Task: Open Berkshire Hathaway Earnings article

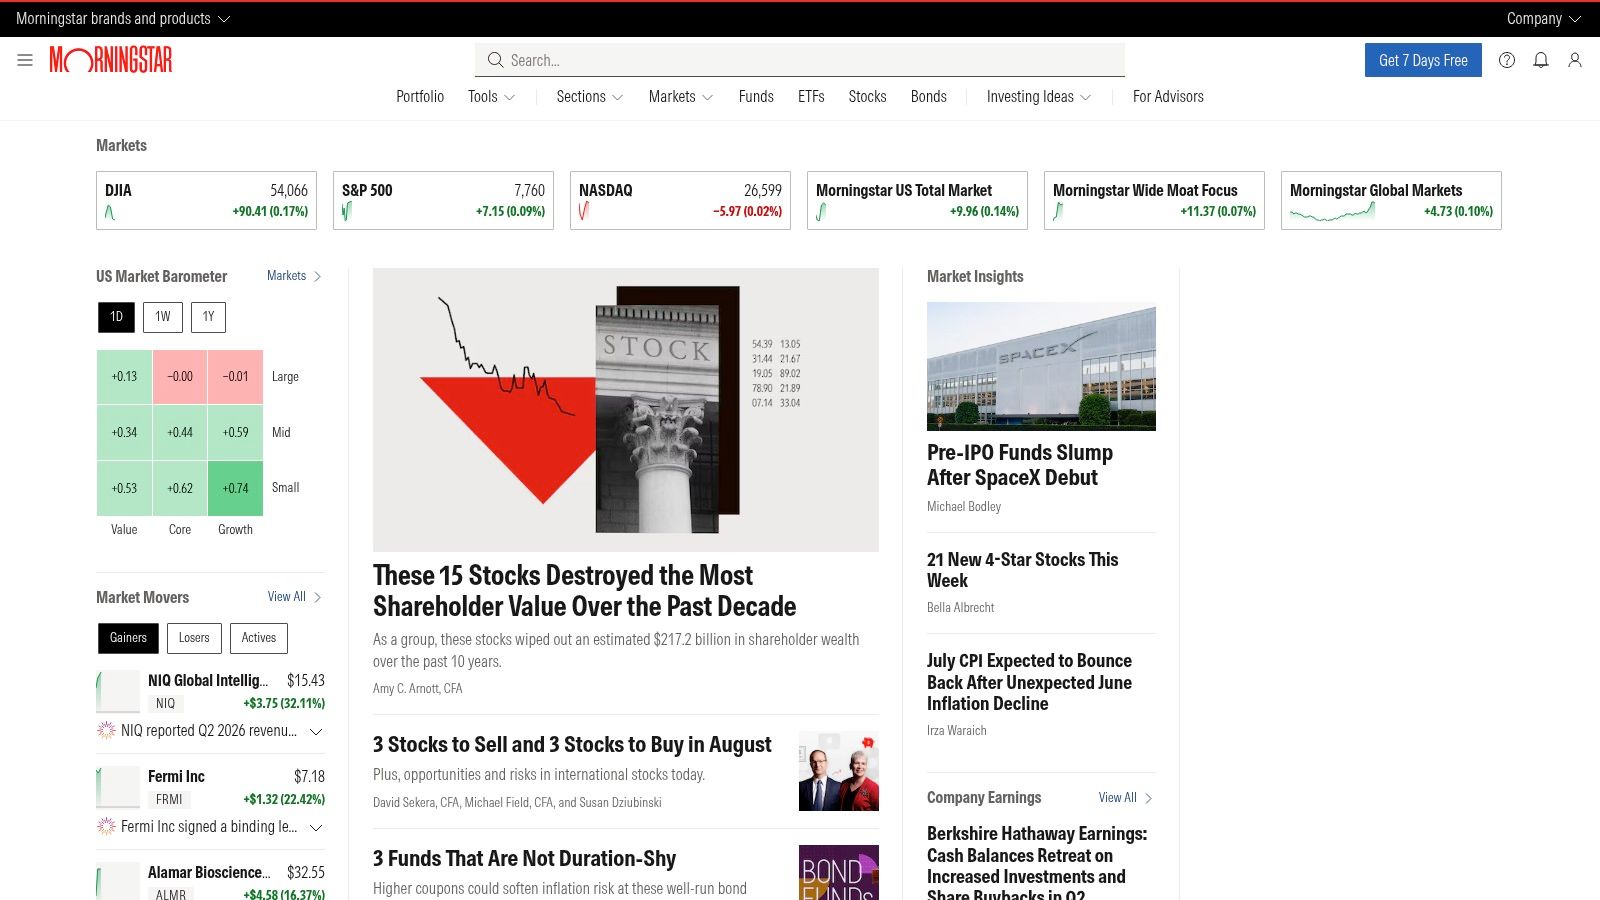Action: coord(1037,862)
